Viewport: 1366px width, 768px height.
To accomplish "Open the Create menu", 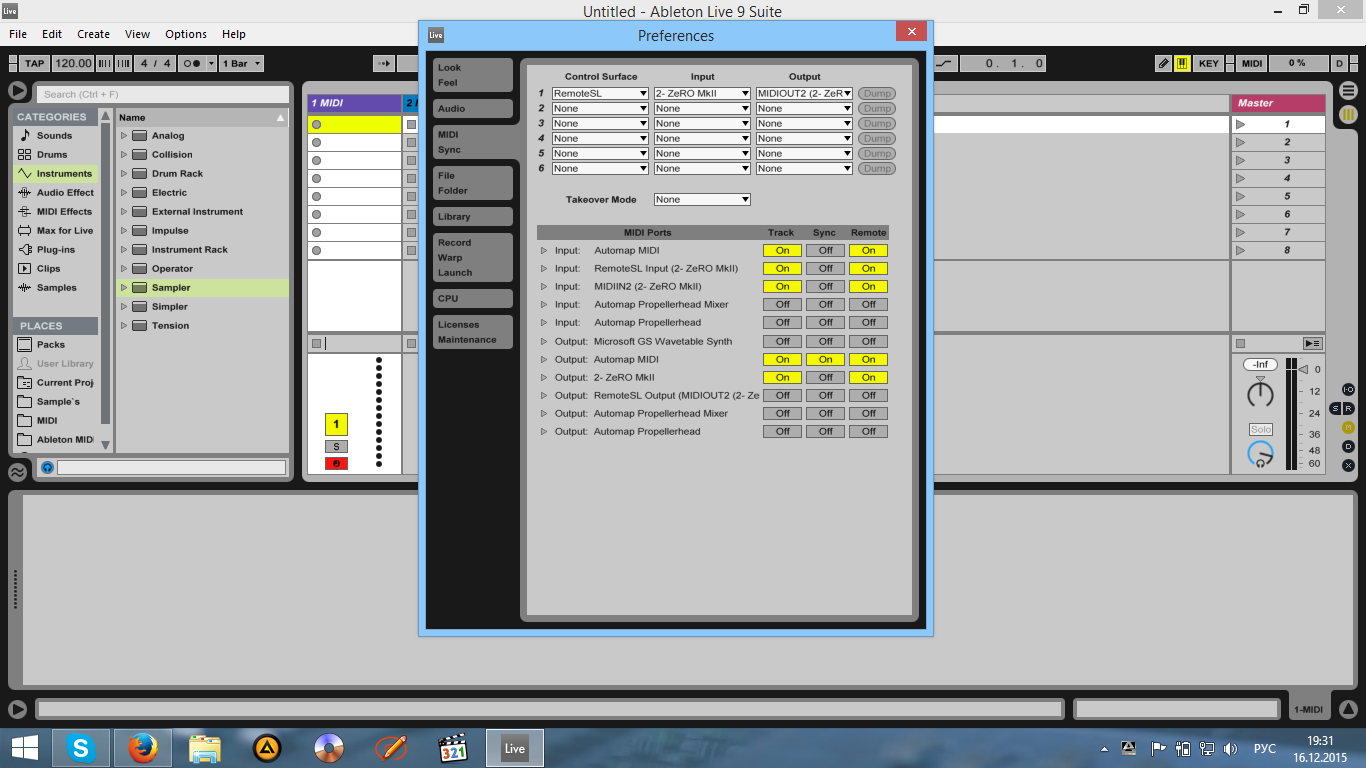I will click(x=93, y=34).
